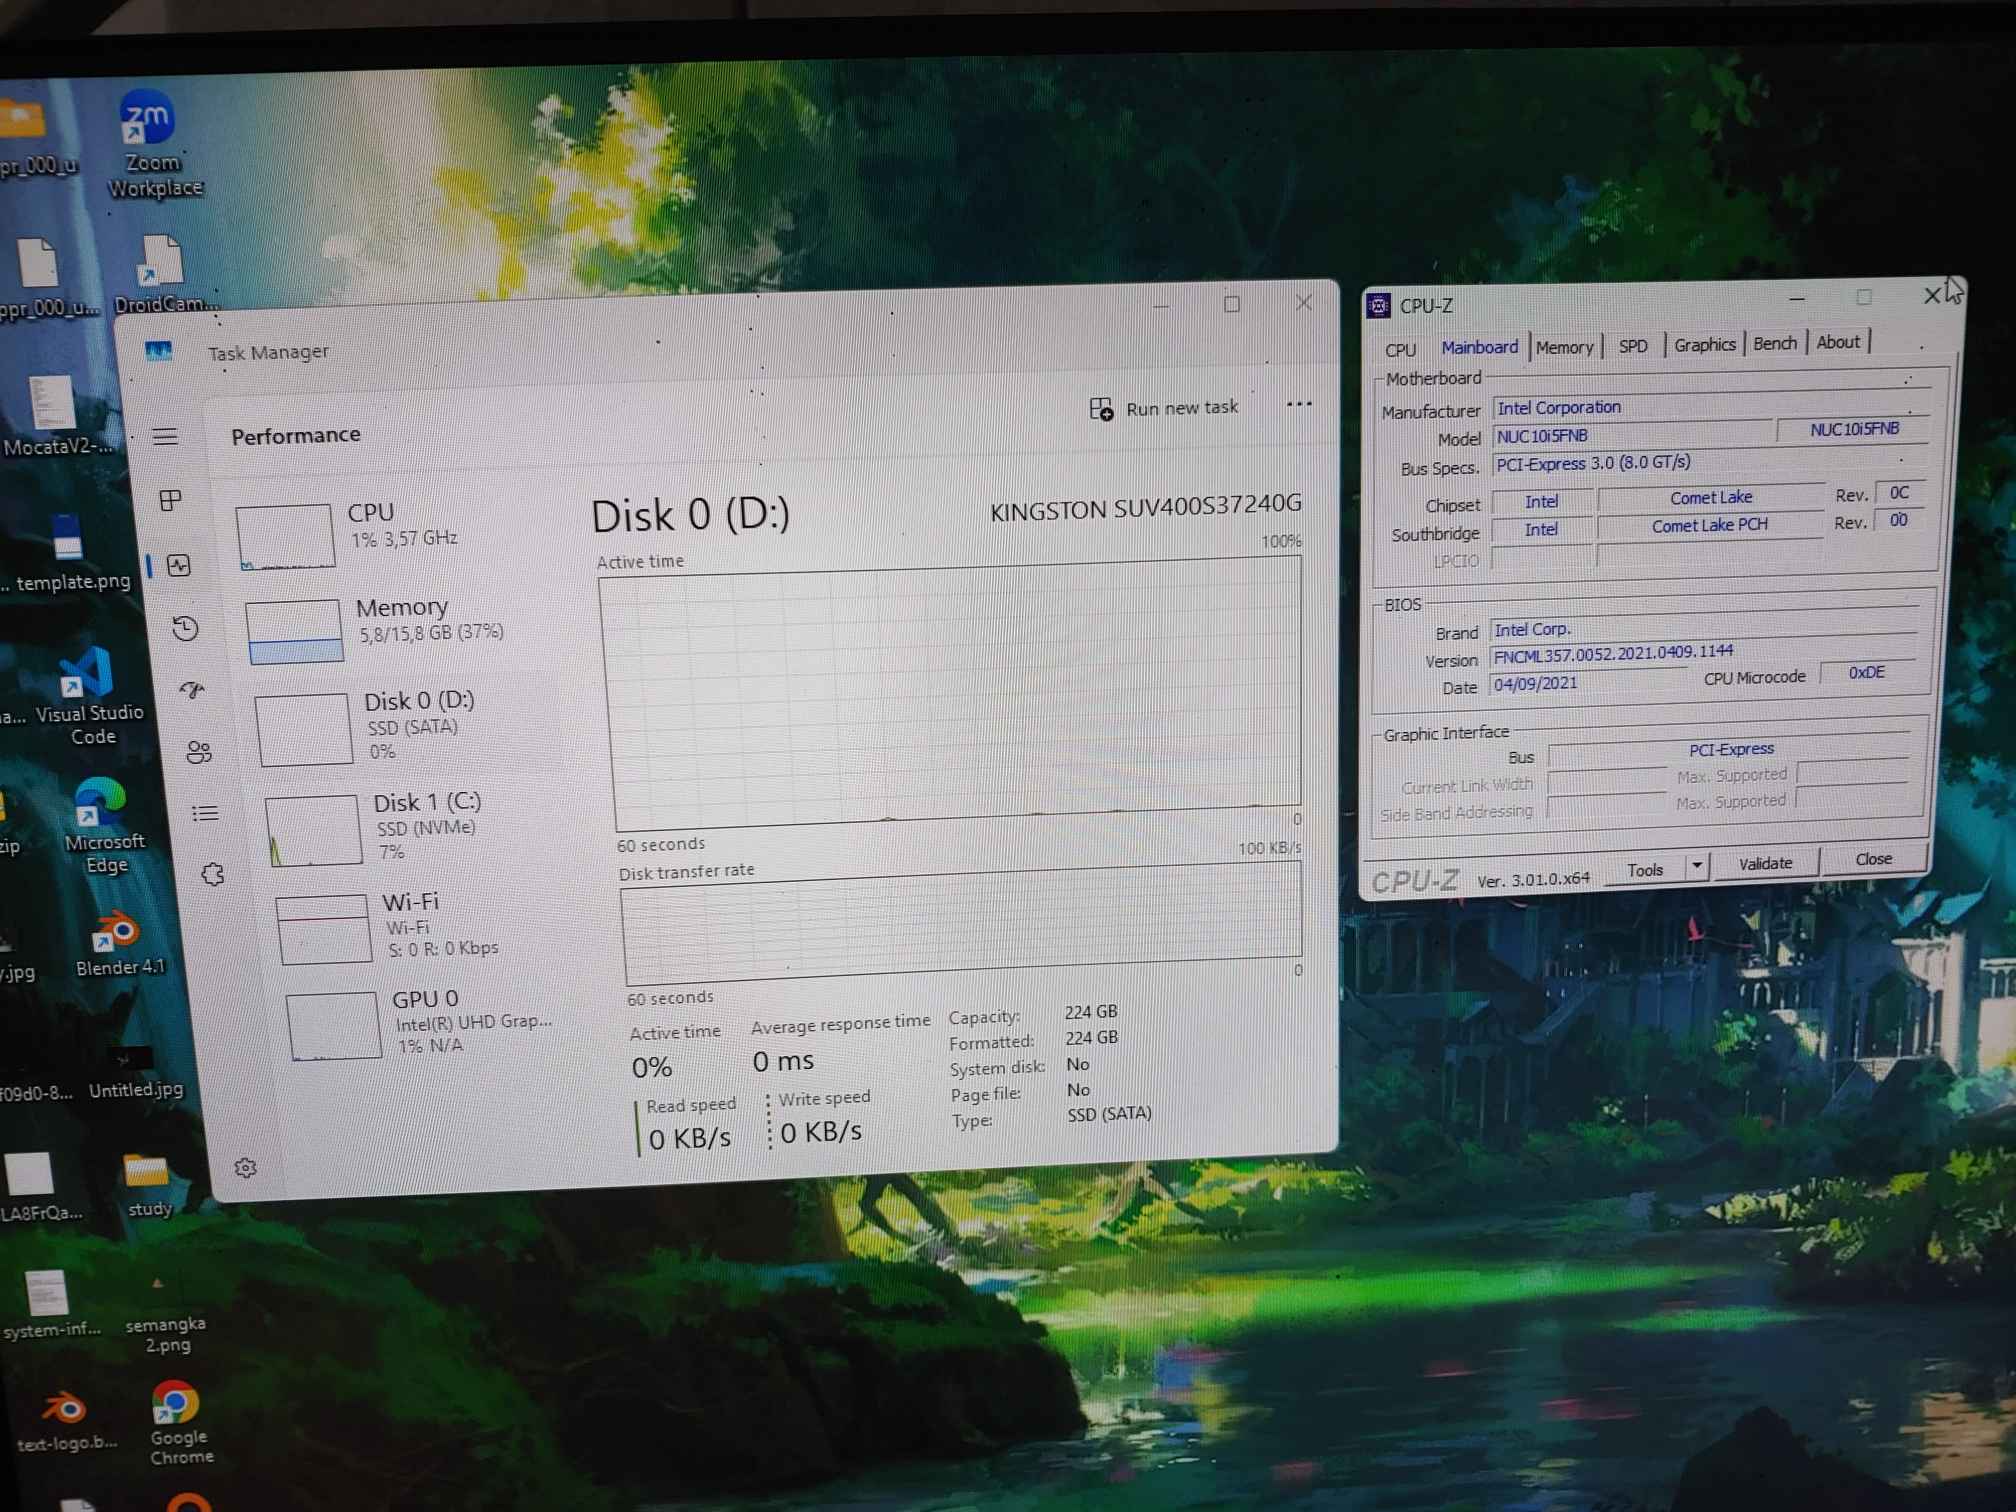Click the Validate button in CPU-Z

(x=1765, y=863)
